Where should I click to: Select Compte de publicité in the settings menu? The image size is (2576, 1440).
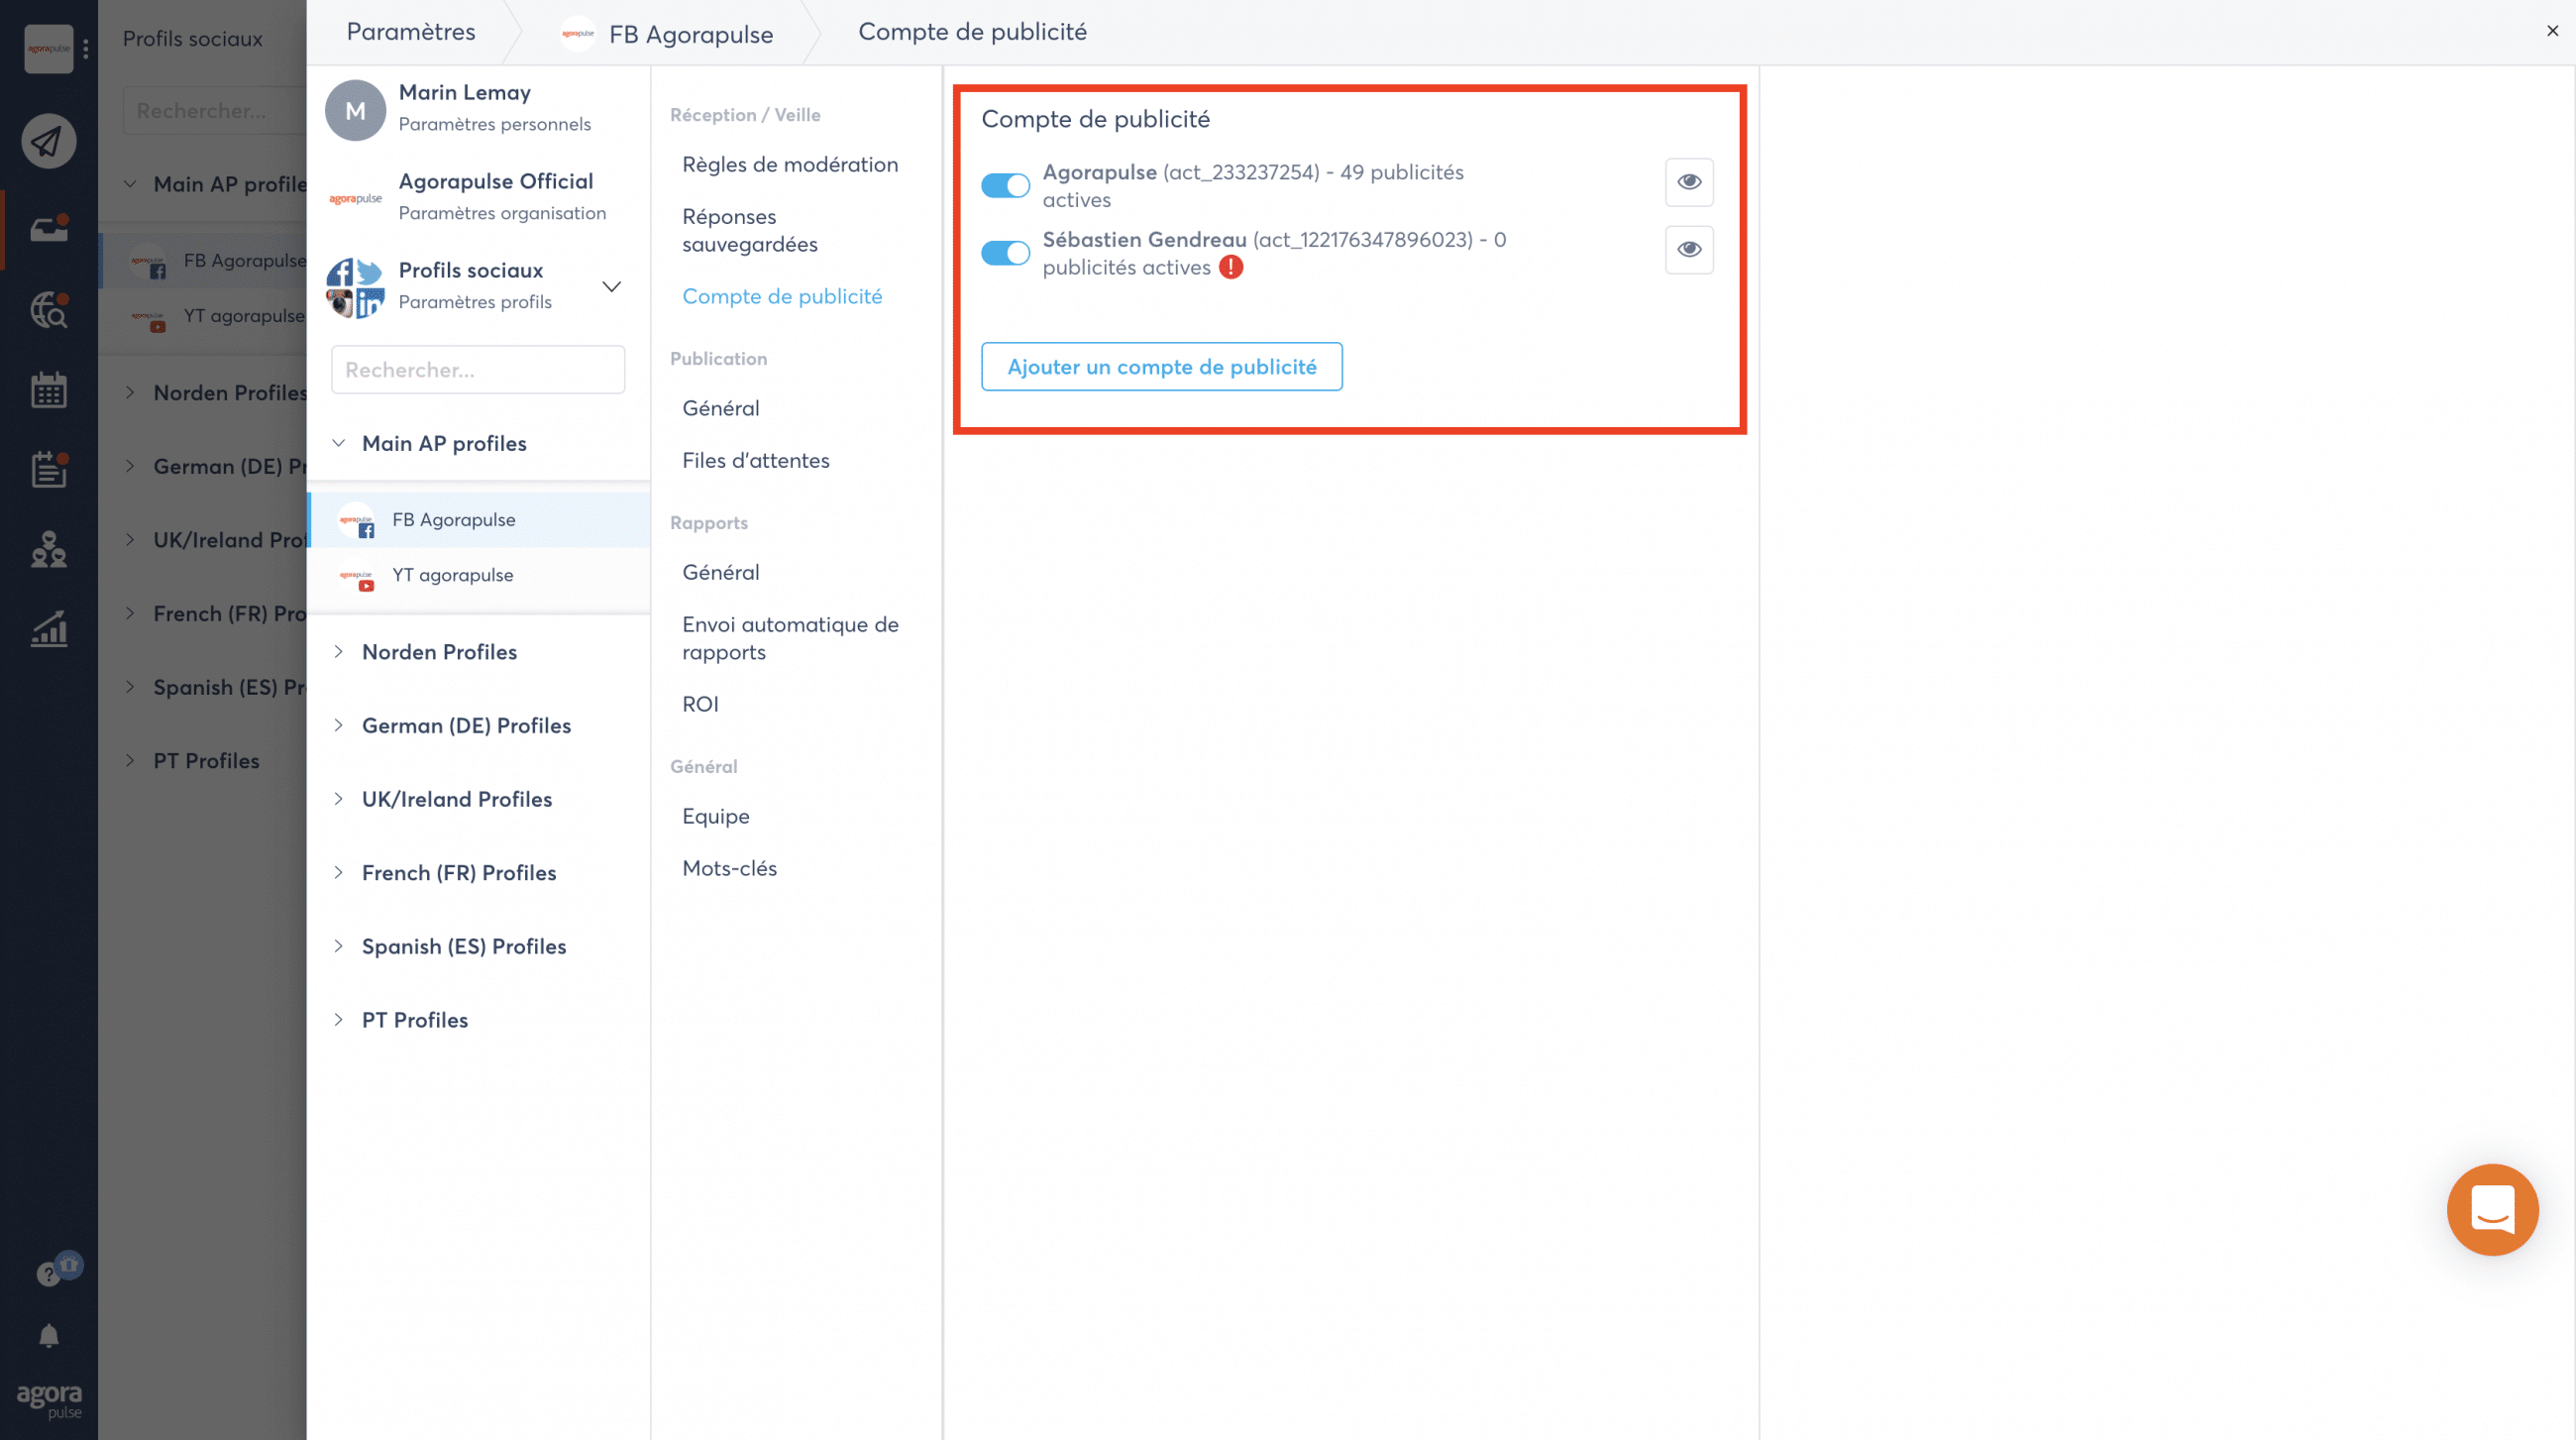point(782,296)
